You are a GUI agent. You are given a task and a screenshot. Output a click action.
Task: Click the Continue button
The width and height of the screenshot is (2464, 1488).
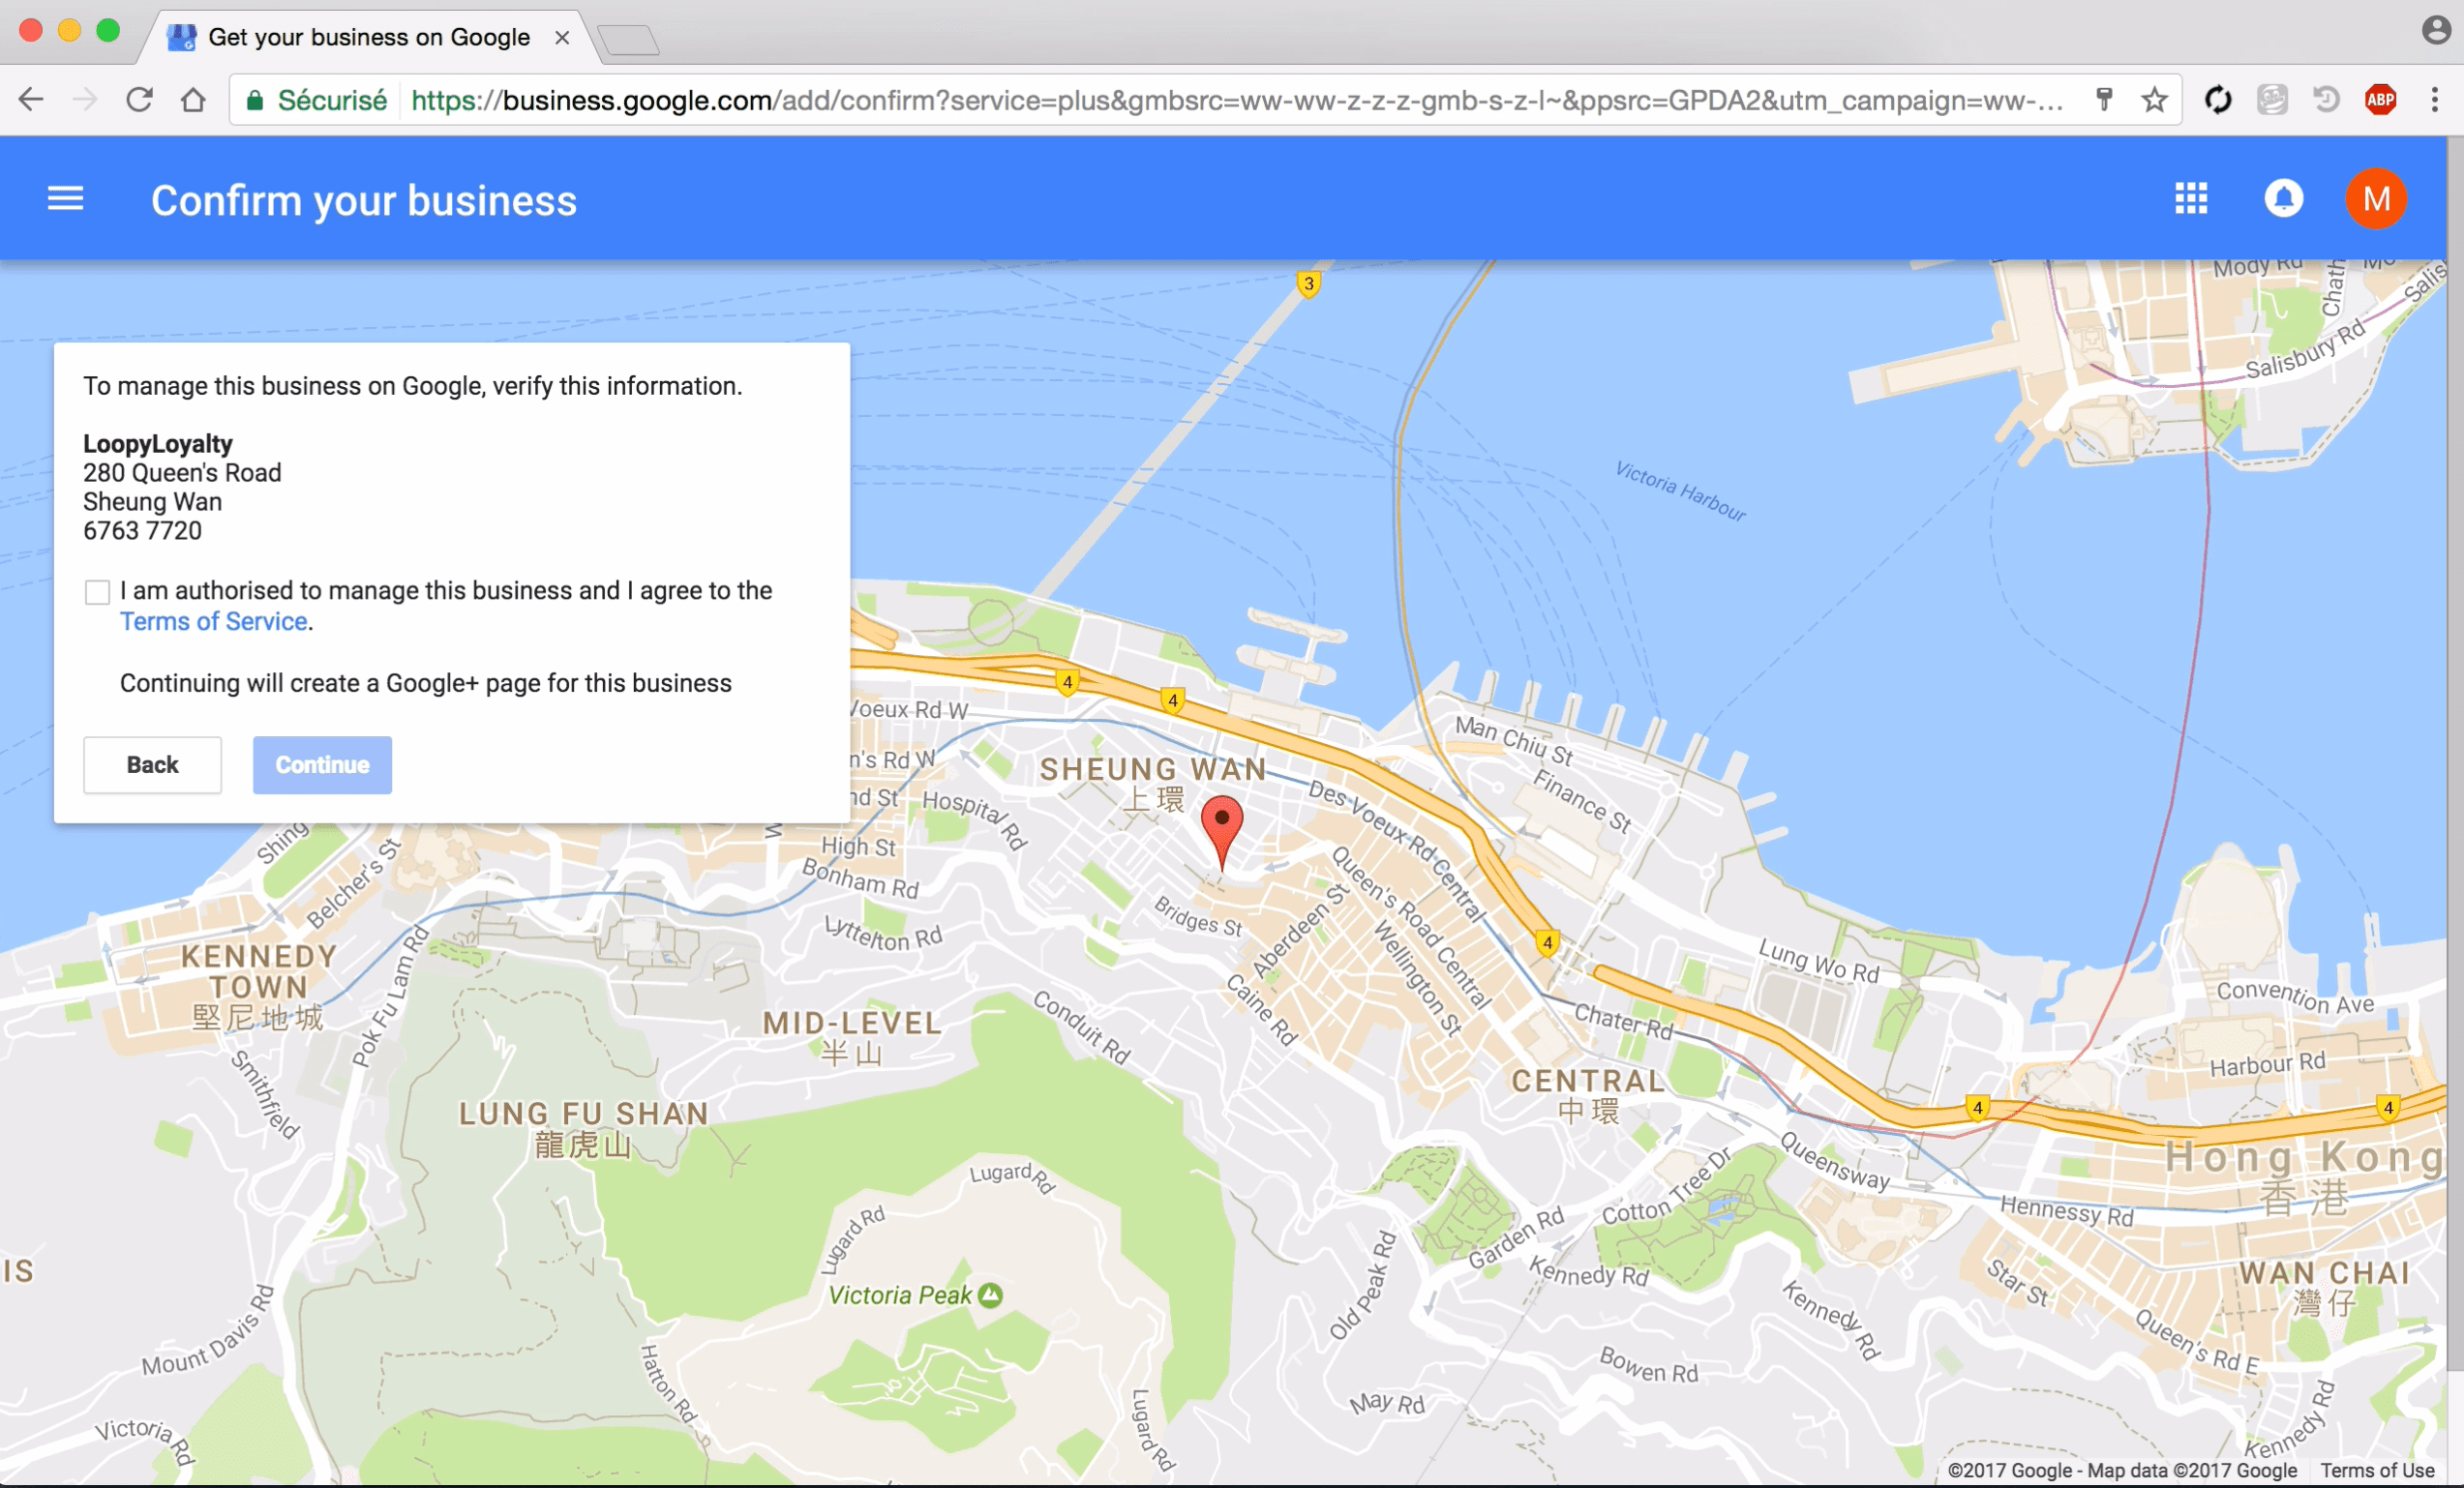[x=322, y=765]
